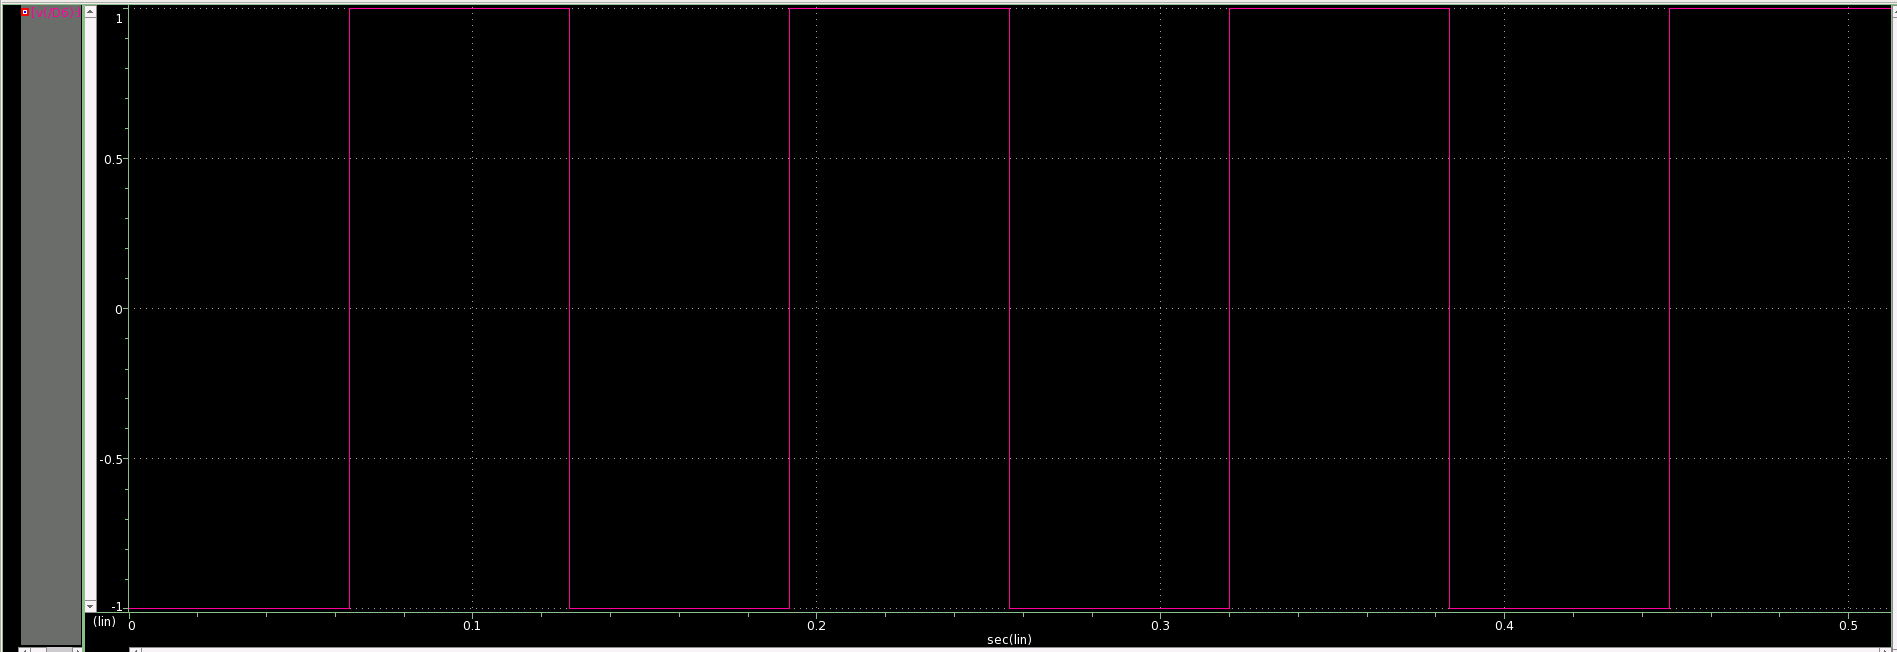The height and width of the screenshot is (652, 1897).
Task: Click the y-axis -0.5 value label
Action: (x=111, y=459)
